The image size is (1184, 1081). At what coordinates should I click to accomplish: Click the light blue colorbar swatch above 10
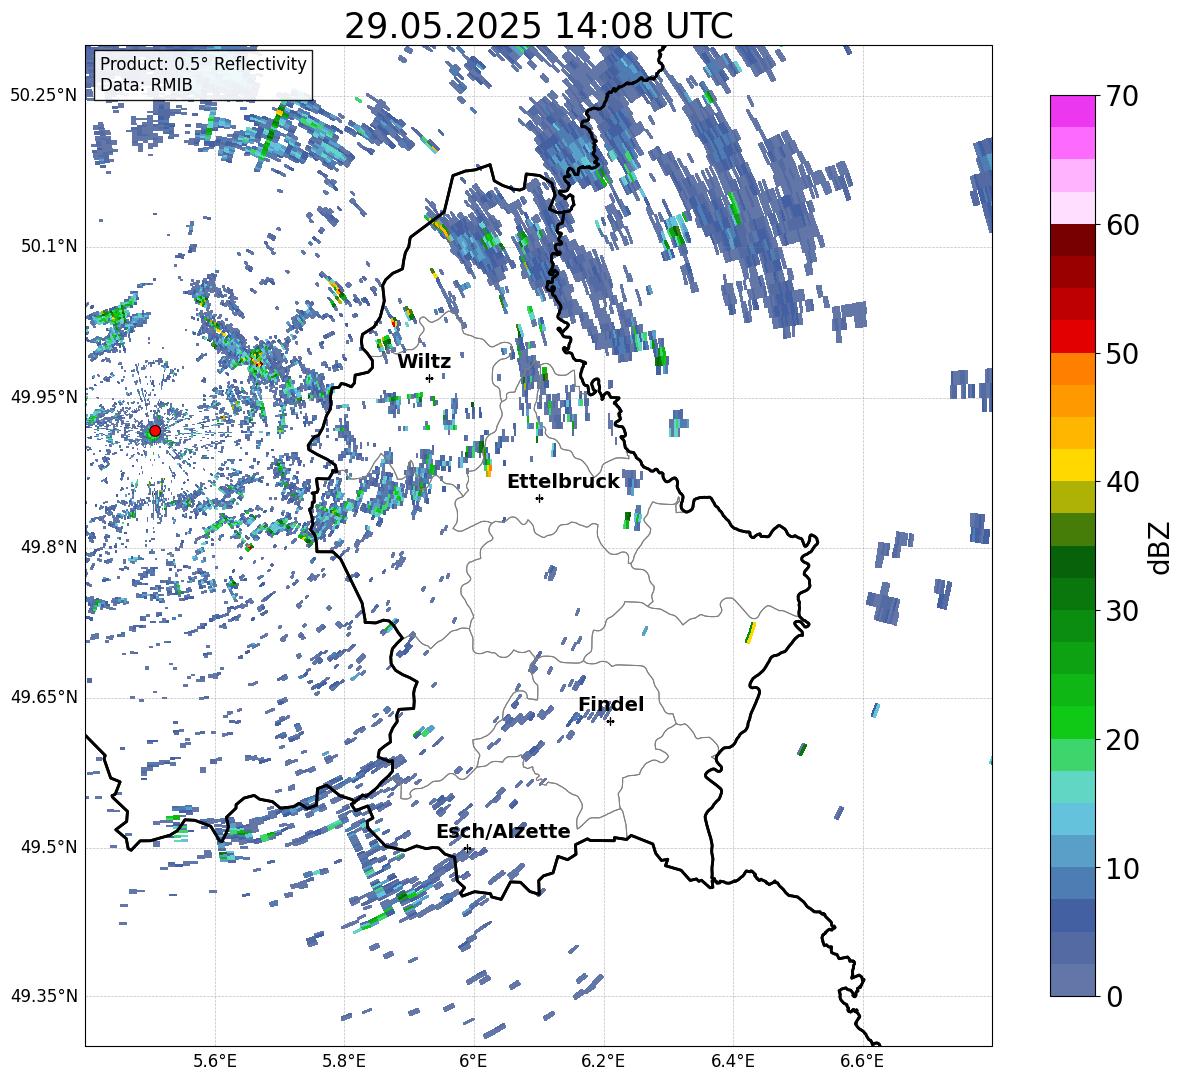tap(1073, 851)
